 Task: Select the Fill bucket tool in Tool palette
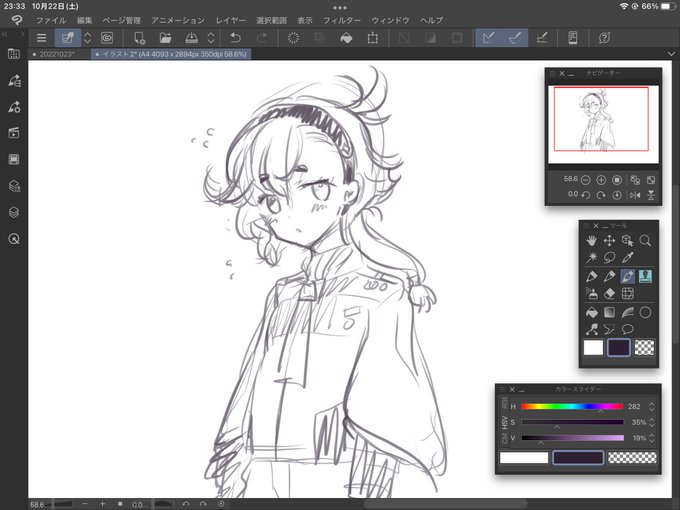pyautogui.click(x=592, y=312)
